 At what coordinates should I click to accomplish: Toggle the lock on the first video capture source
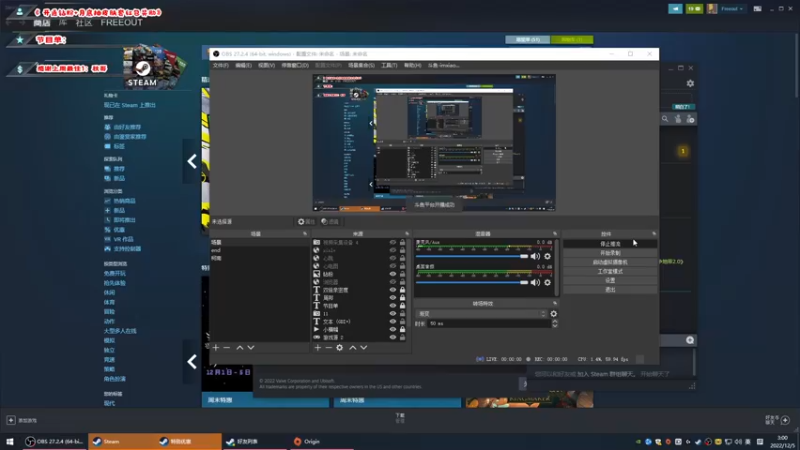[x=403, y=242]
